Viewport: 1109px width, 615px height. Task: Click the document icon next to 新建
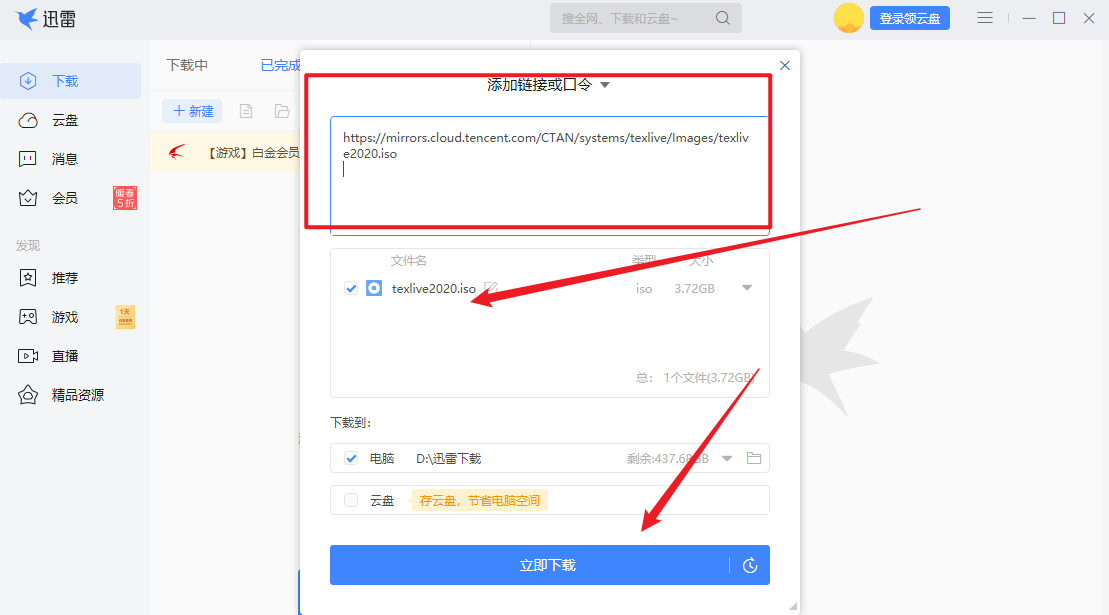(245, 111)
